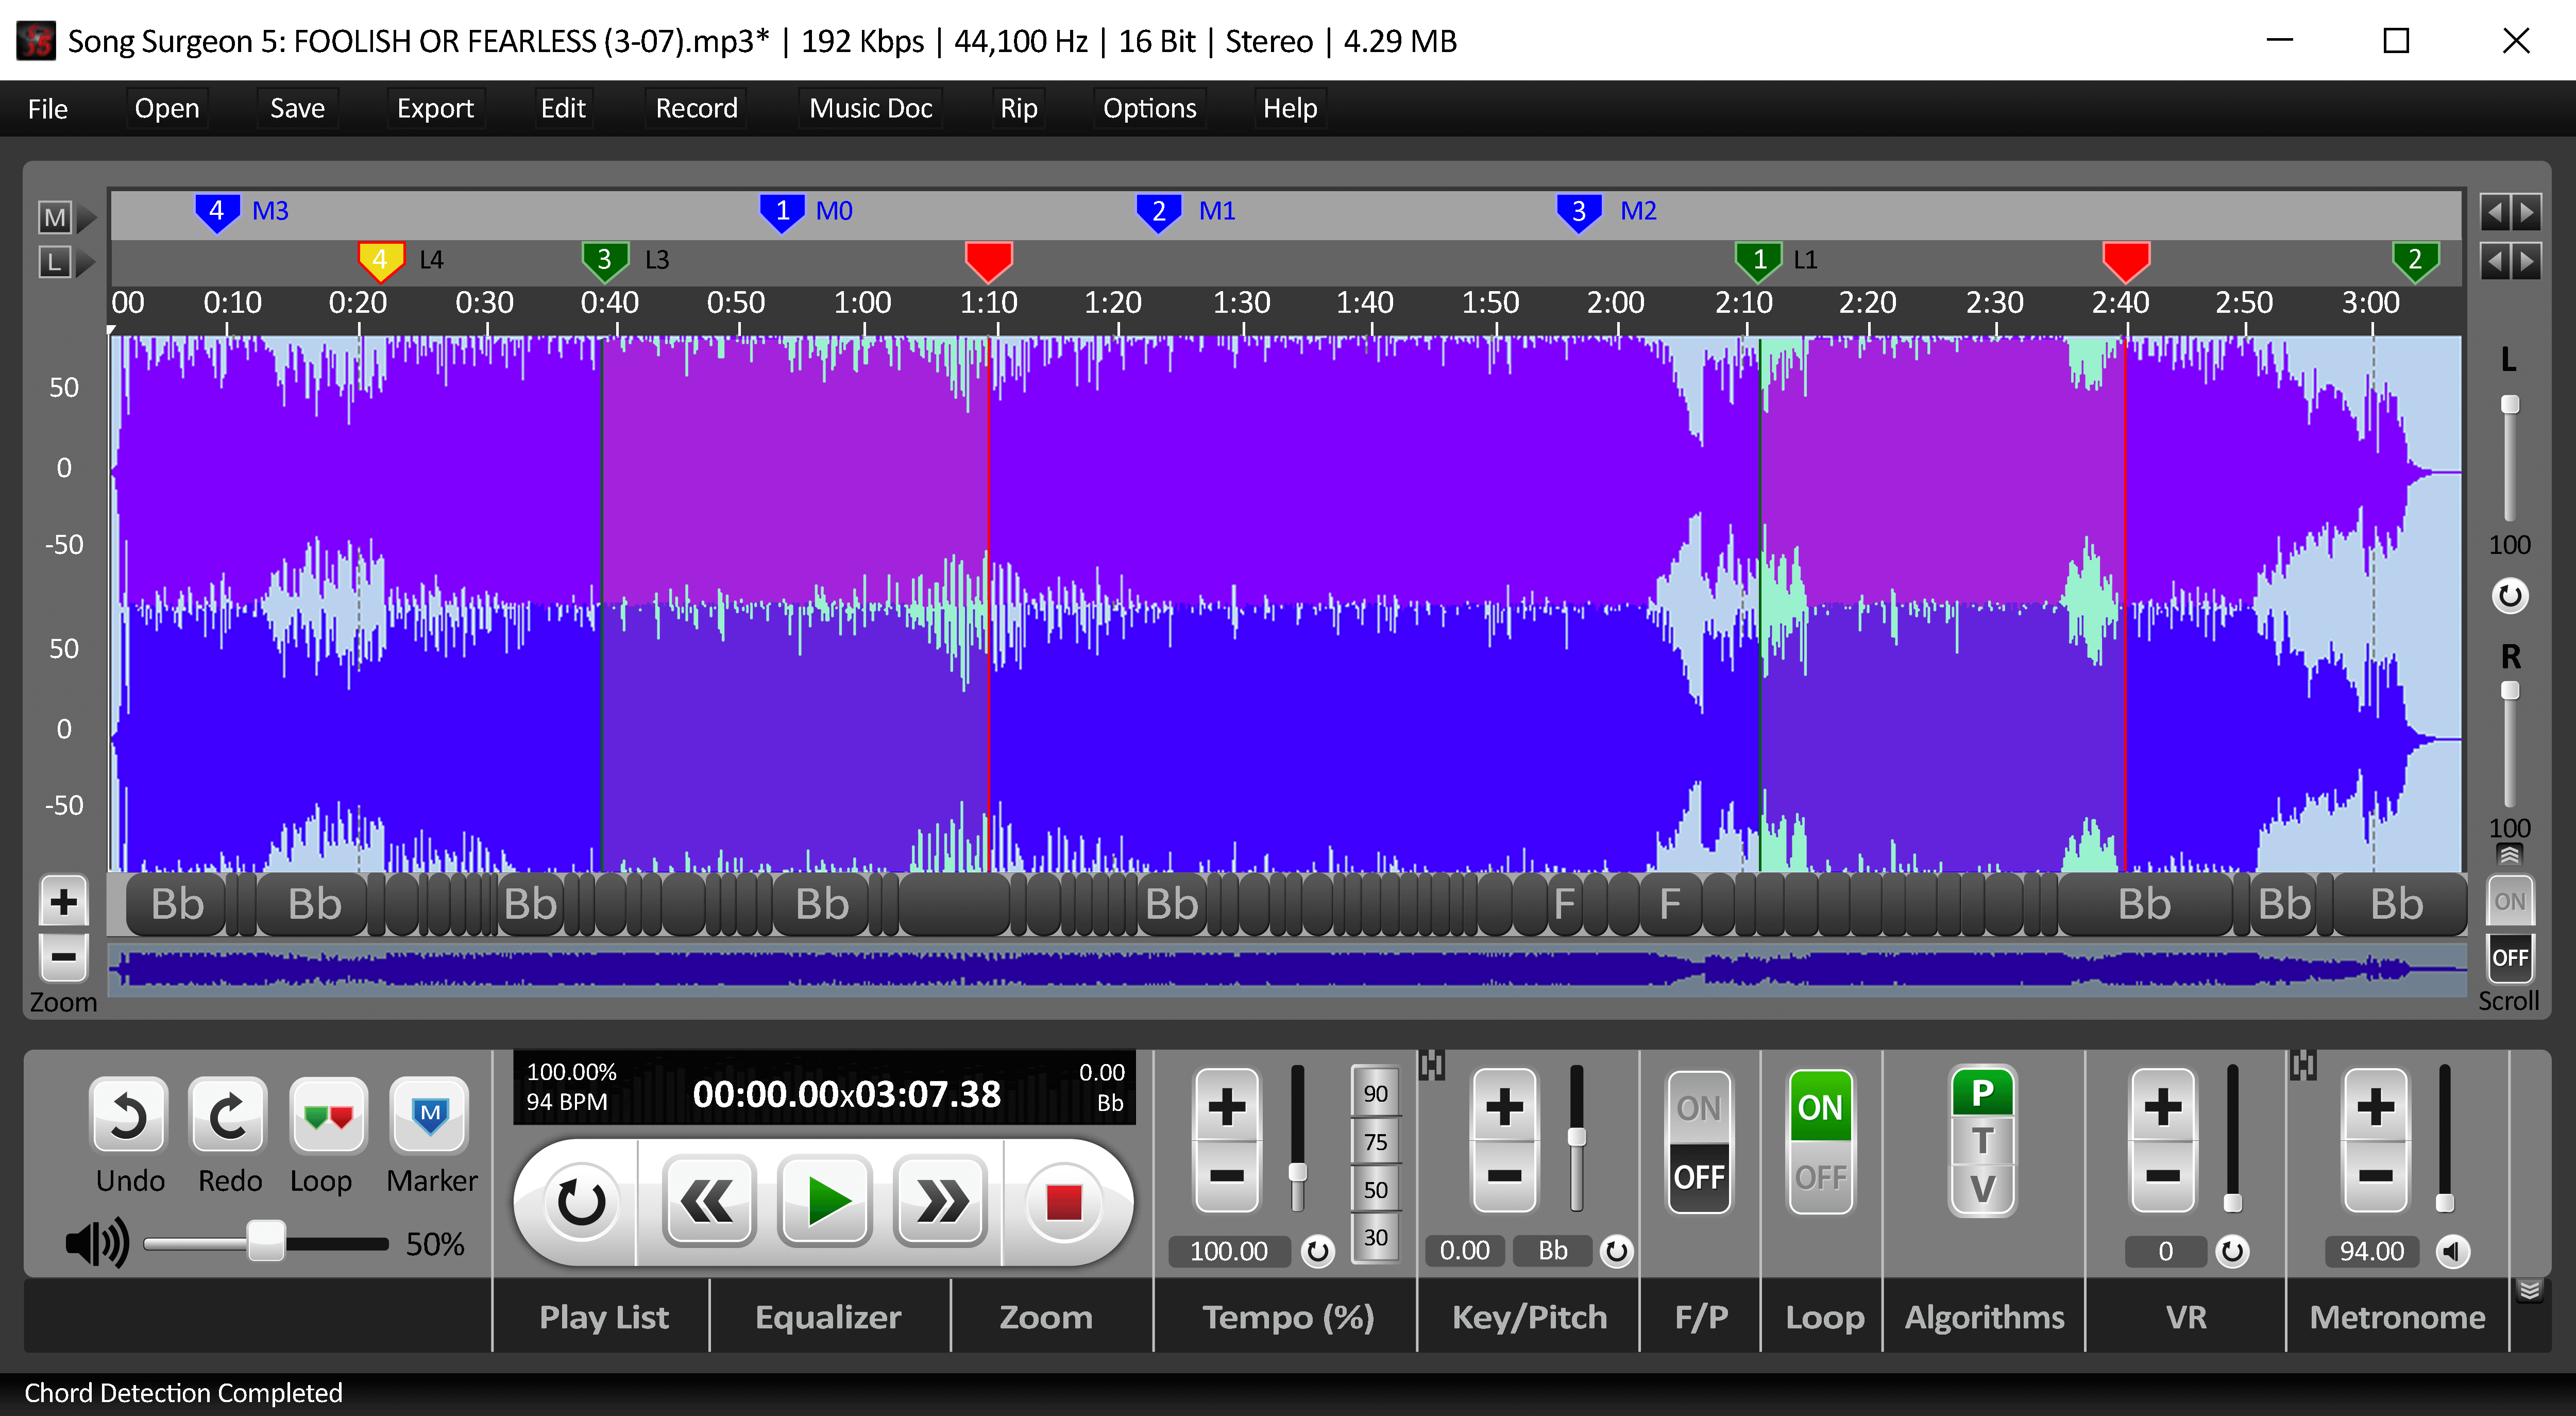The height and width of the screenshot is (1416, 2576).
Task: Click the right channel R volume slider
Action: point(2509,744)
